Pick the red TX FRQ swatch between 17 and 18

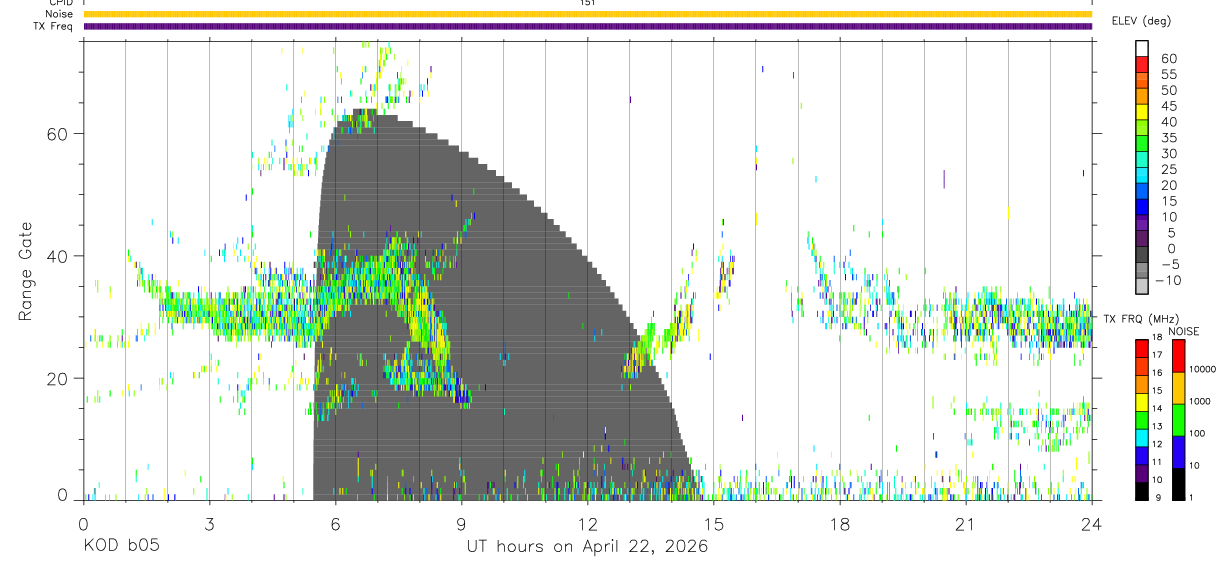[x=1142, y=348]
